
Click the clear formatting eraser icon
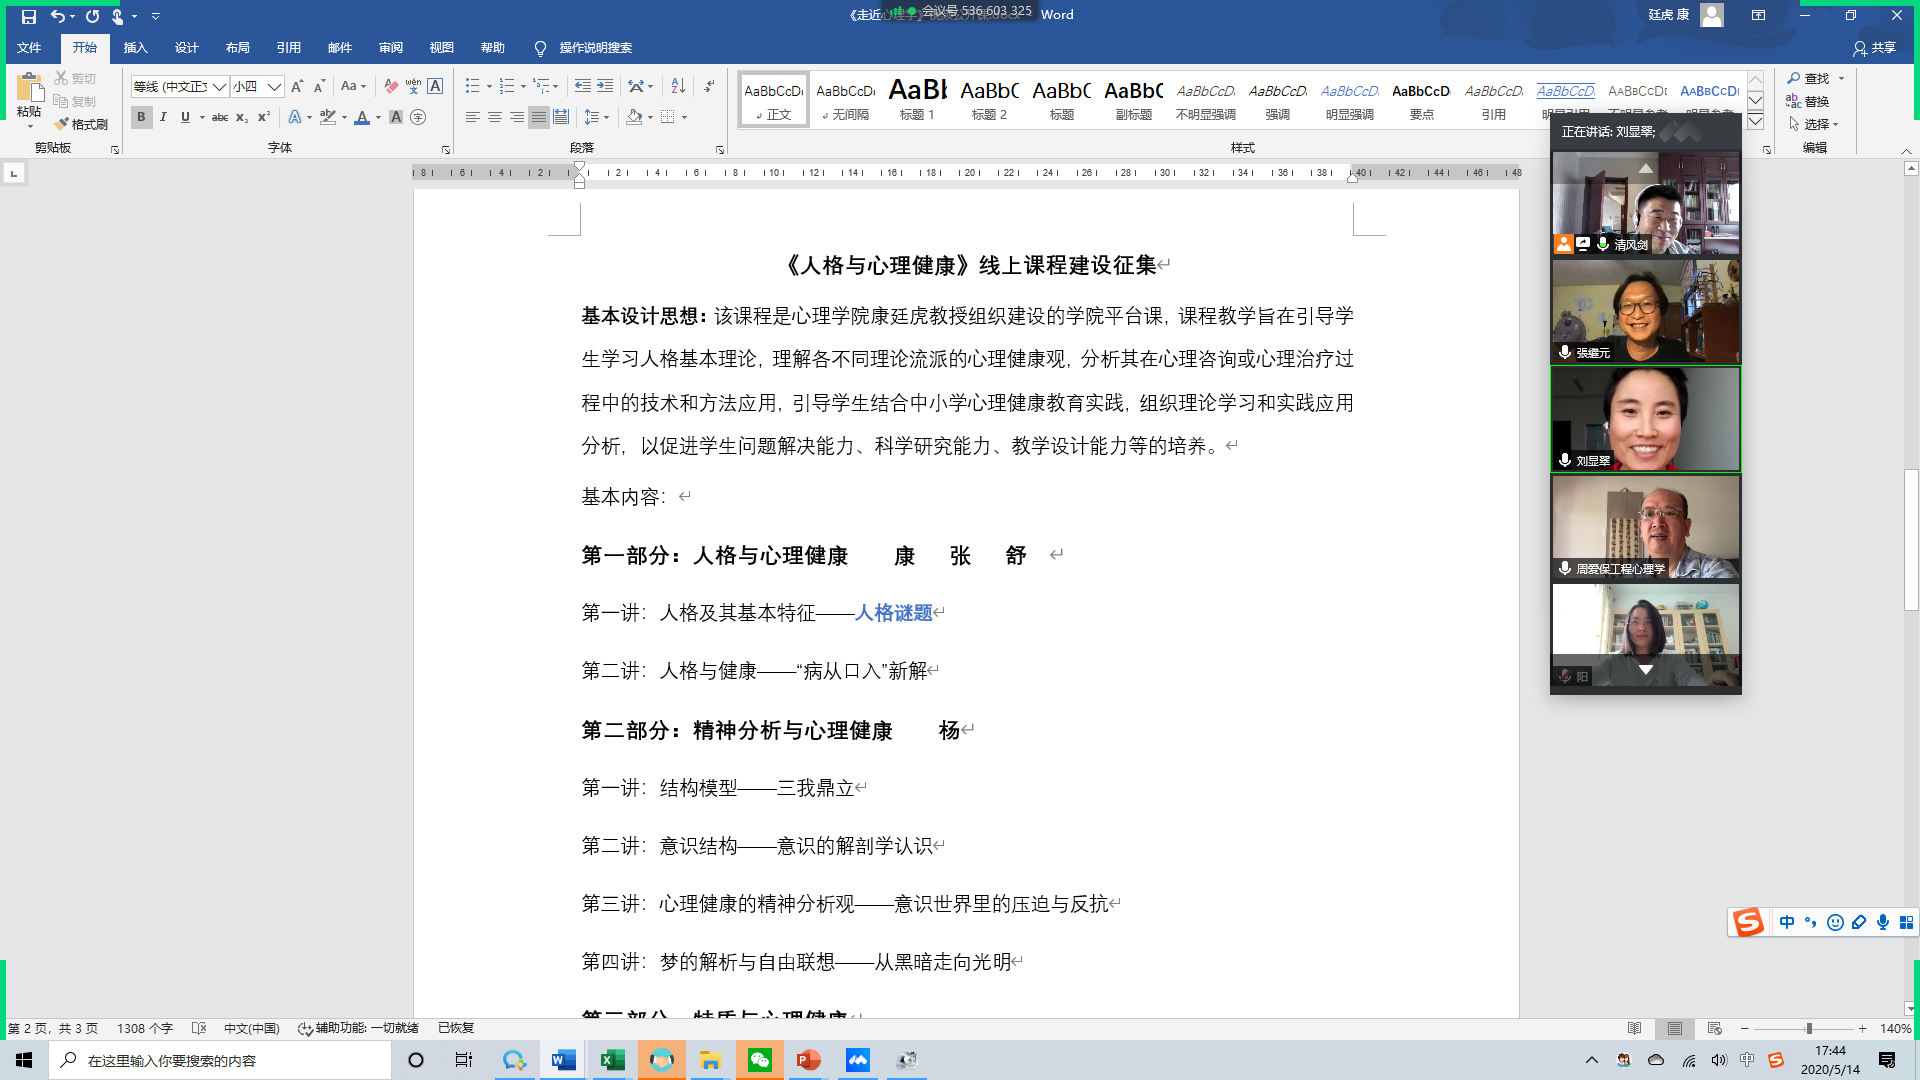391,86
